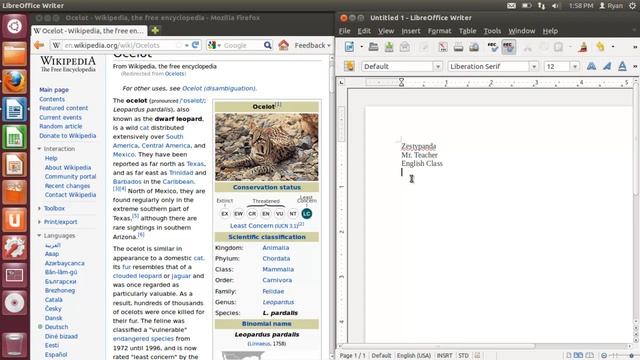
Task: Adjust the zoom slider handle in Writer
Action: click(x=631, y=356)
